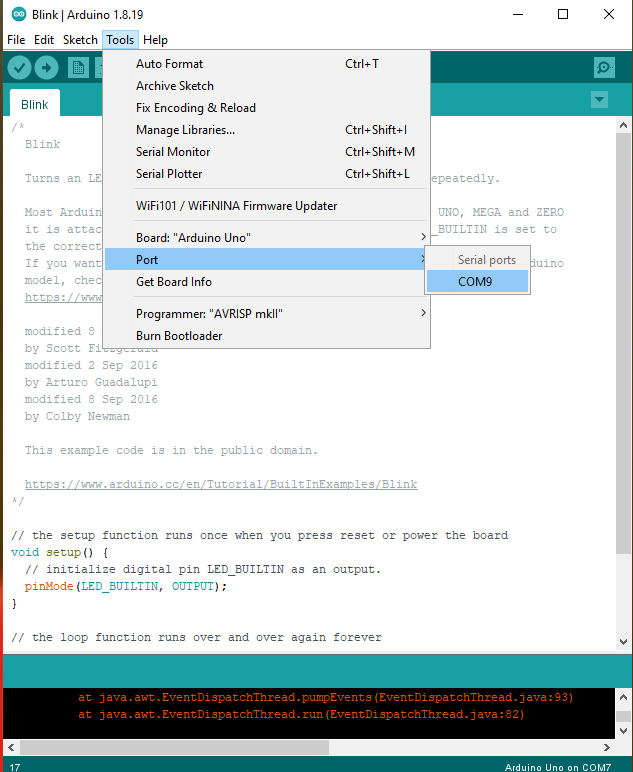
Task: Choose Auto Format
Action: coord(267,64)
